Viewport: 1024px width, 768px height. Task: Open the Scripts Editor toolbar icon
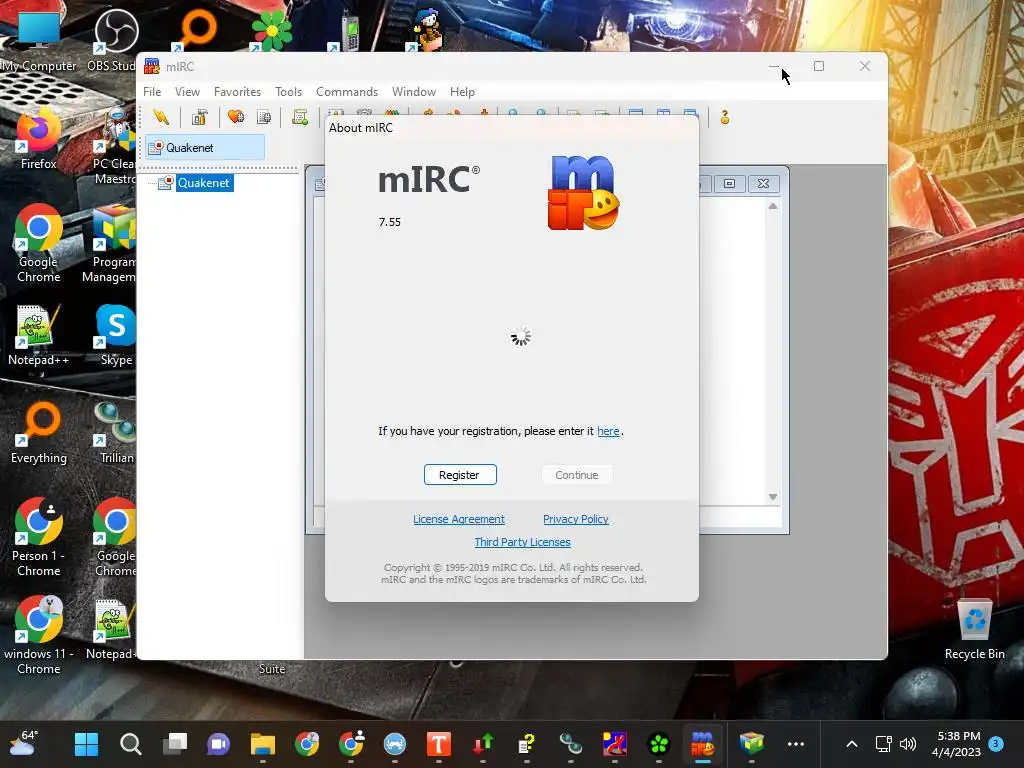pyautogui.click(x=300, y=117)
